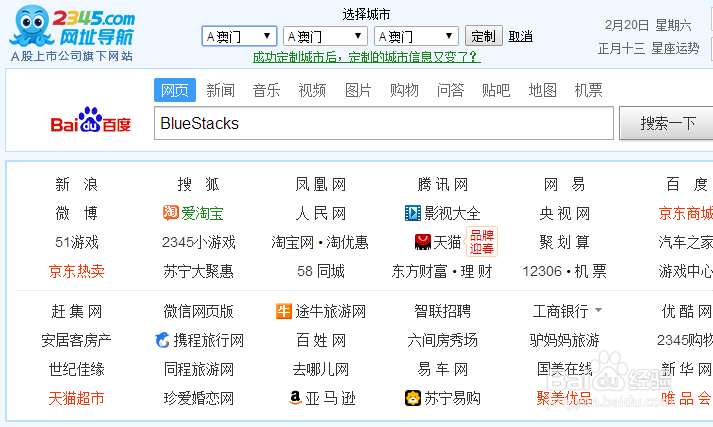Viewport: 713px width, 427px height.
Task: Open the 人民网 link
Action: point(321,213)
